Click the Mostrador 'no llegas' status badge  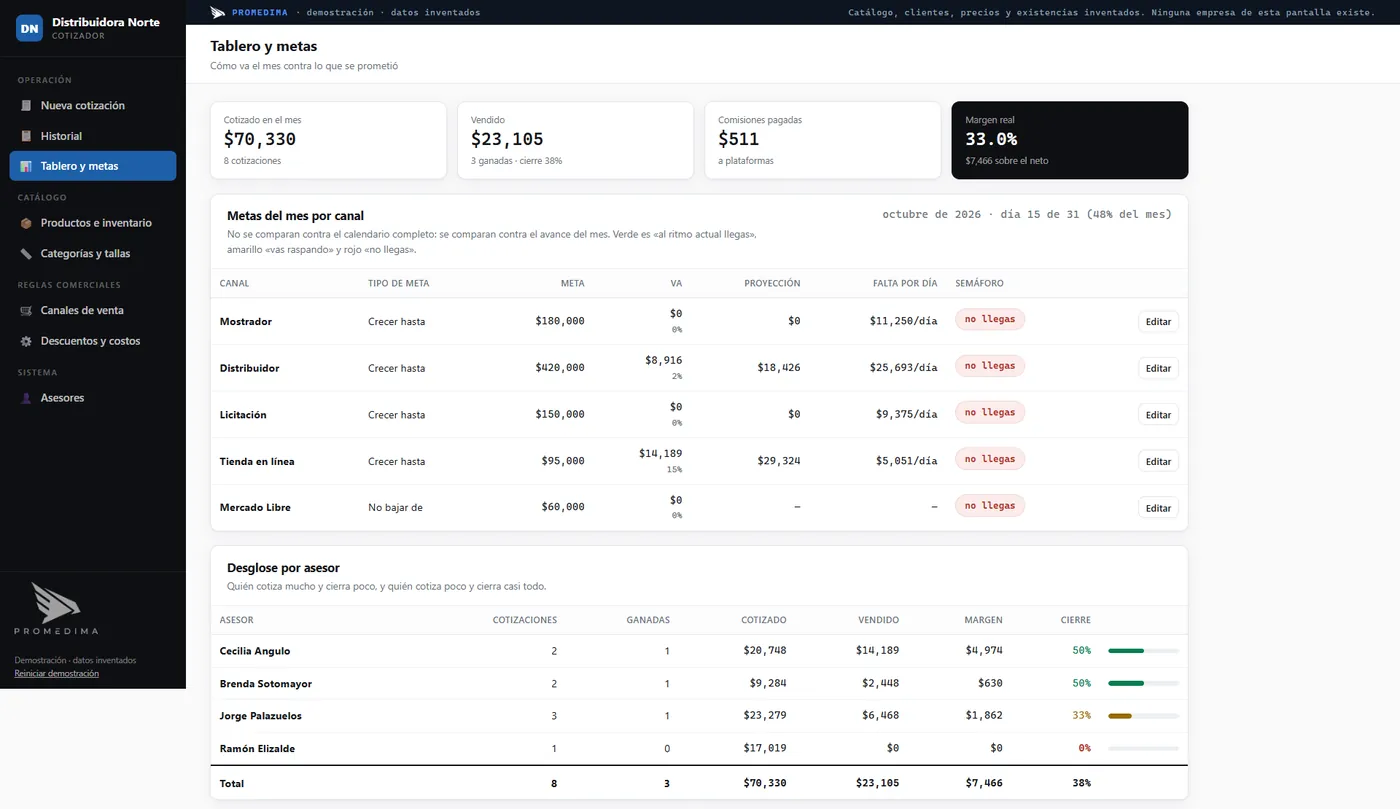click(990, 320)
